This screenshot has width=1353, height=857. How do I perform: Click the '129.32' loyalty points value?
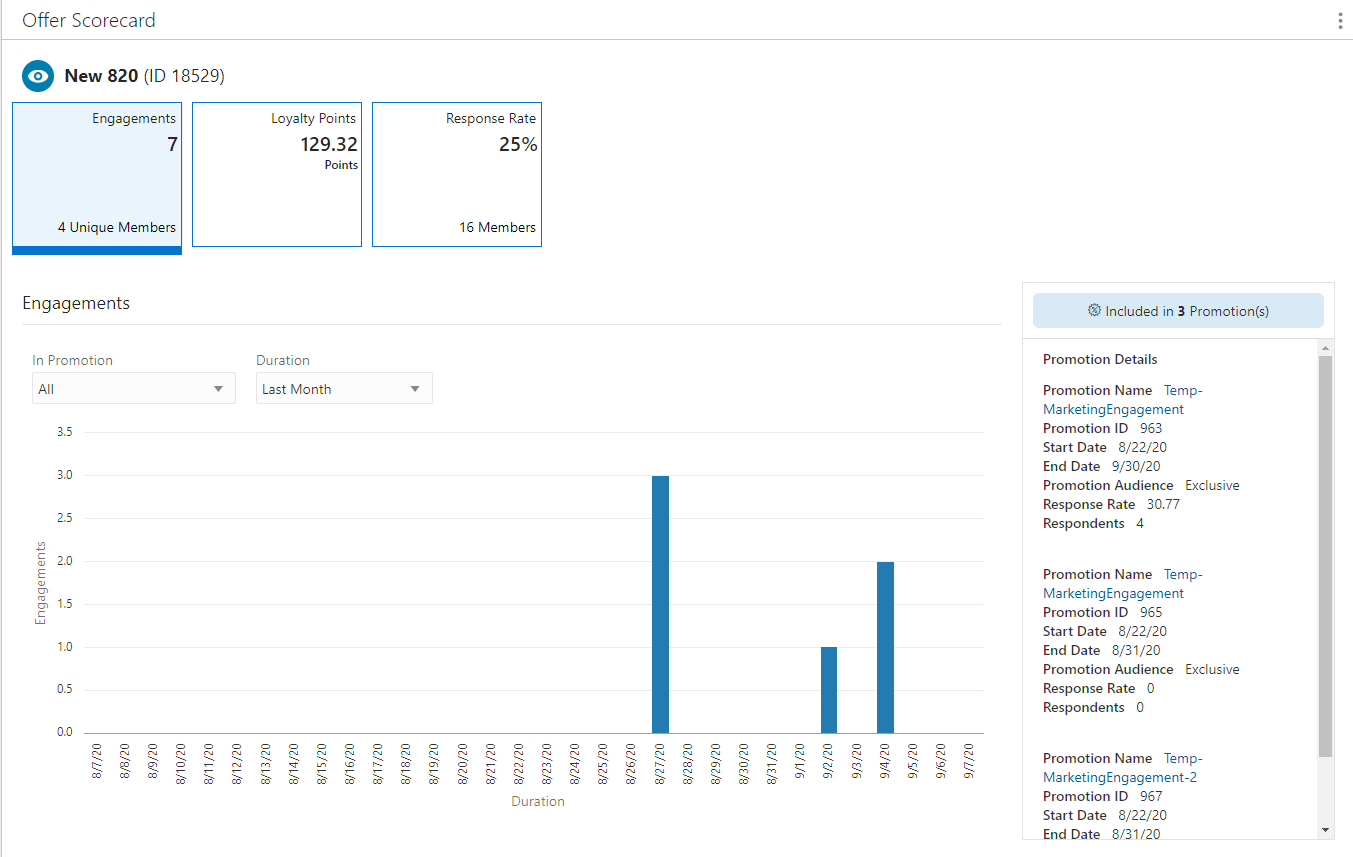coord(329,145)
